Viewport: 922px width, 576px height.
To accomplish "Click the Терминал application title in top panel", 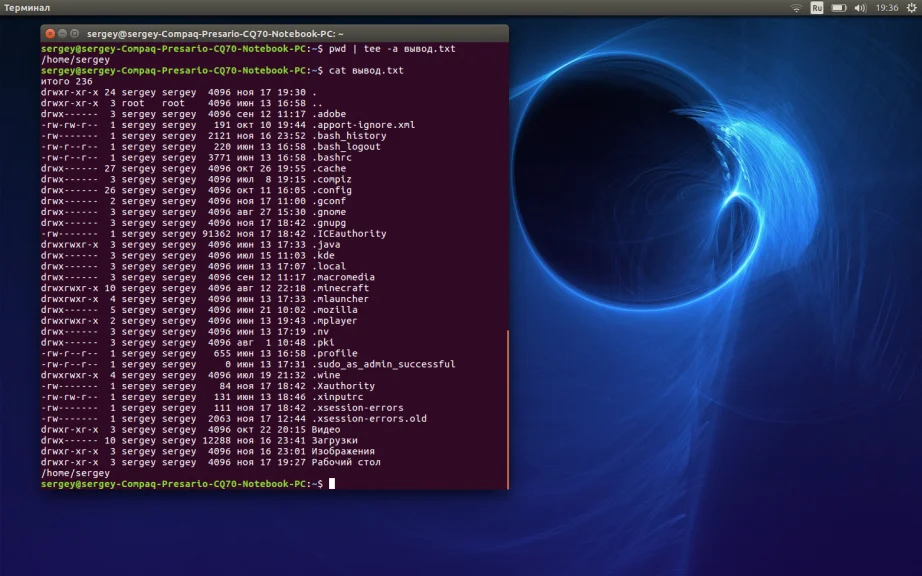I will (x=27, y=7).
